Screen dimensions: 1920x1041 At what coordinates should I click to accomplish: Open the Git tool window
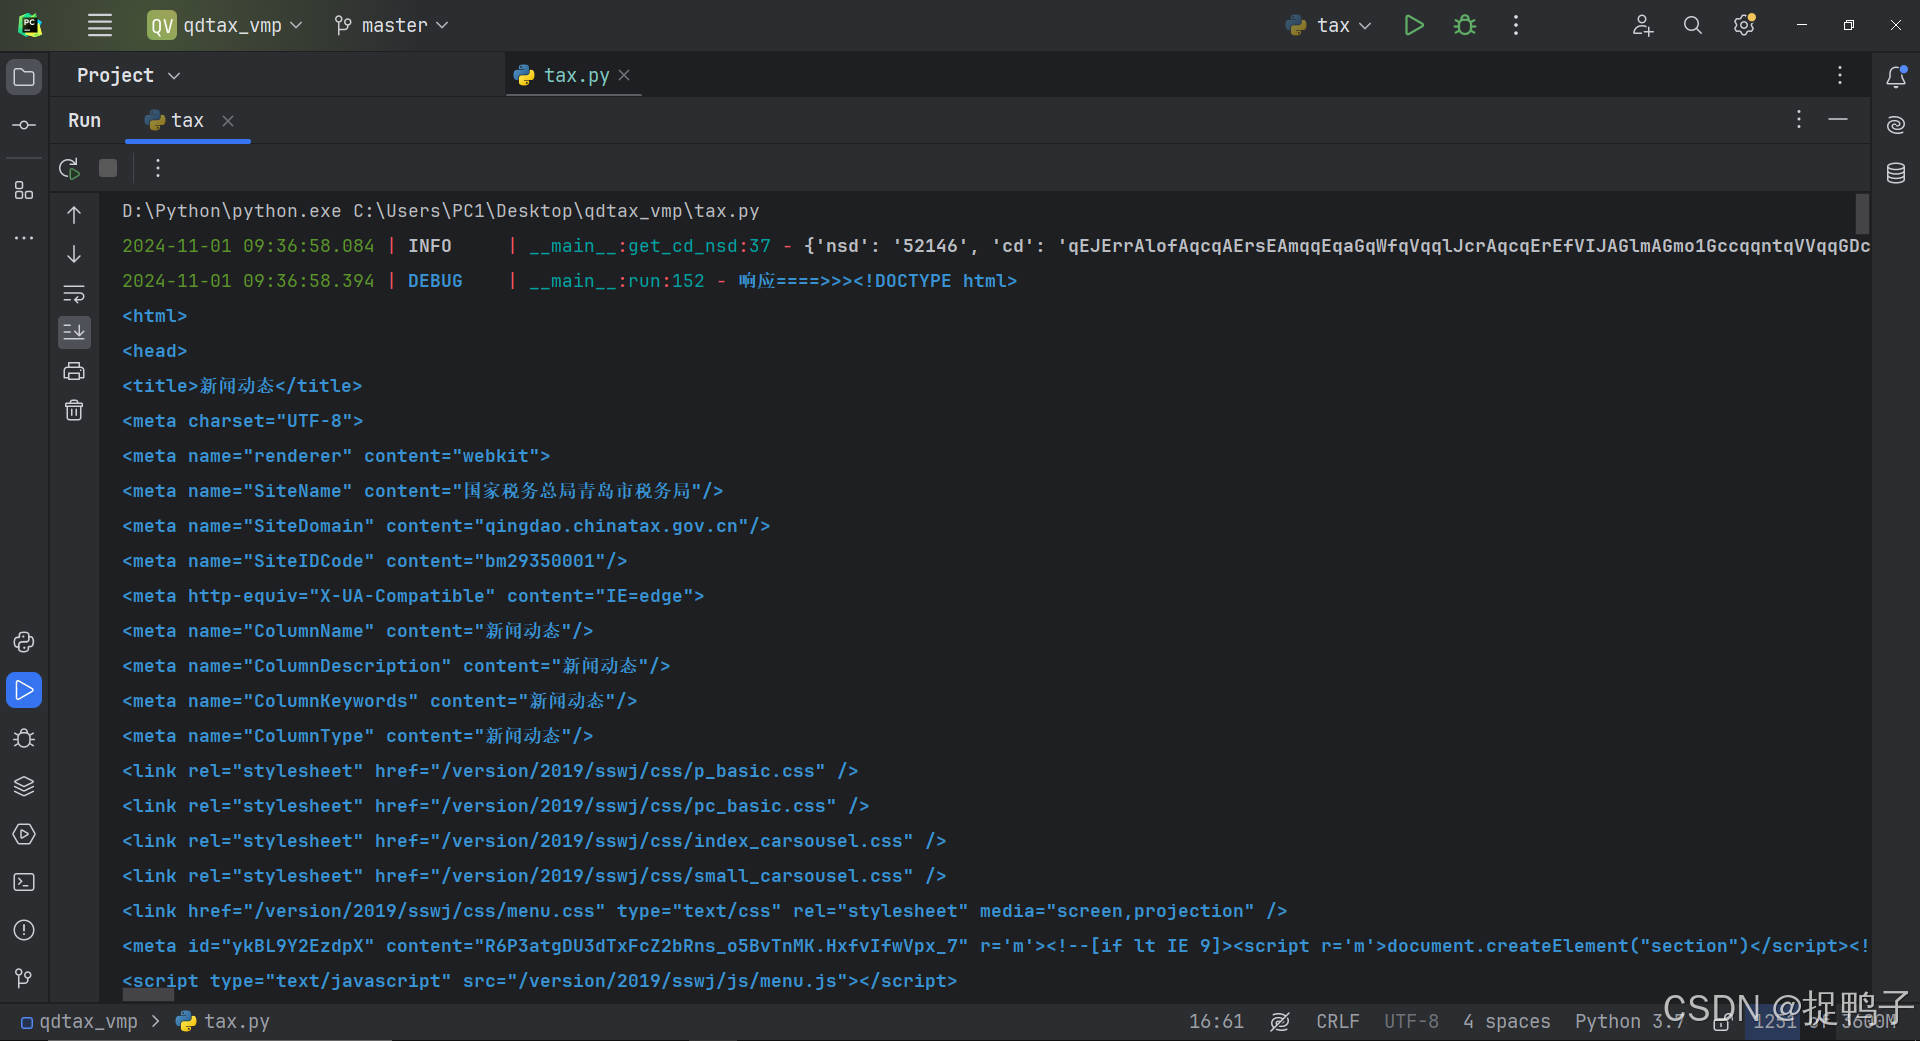[24, 978]
